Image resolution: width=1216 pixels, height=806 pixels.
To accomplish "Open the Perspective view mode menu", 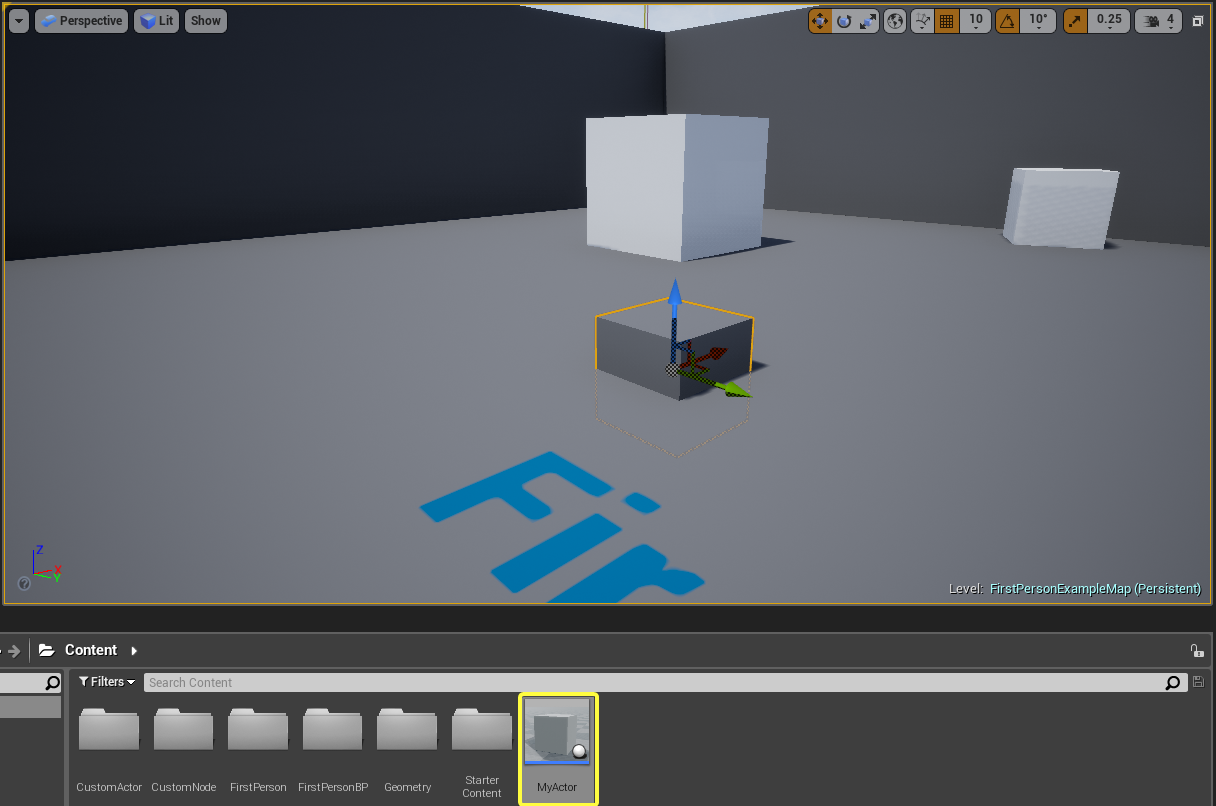I will [x=82, y=21].
